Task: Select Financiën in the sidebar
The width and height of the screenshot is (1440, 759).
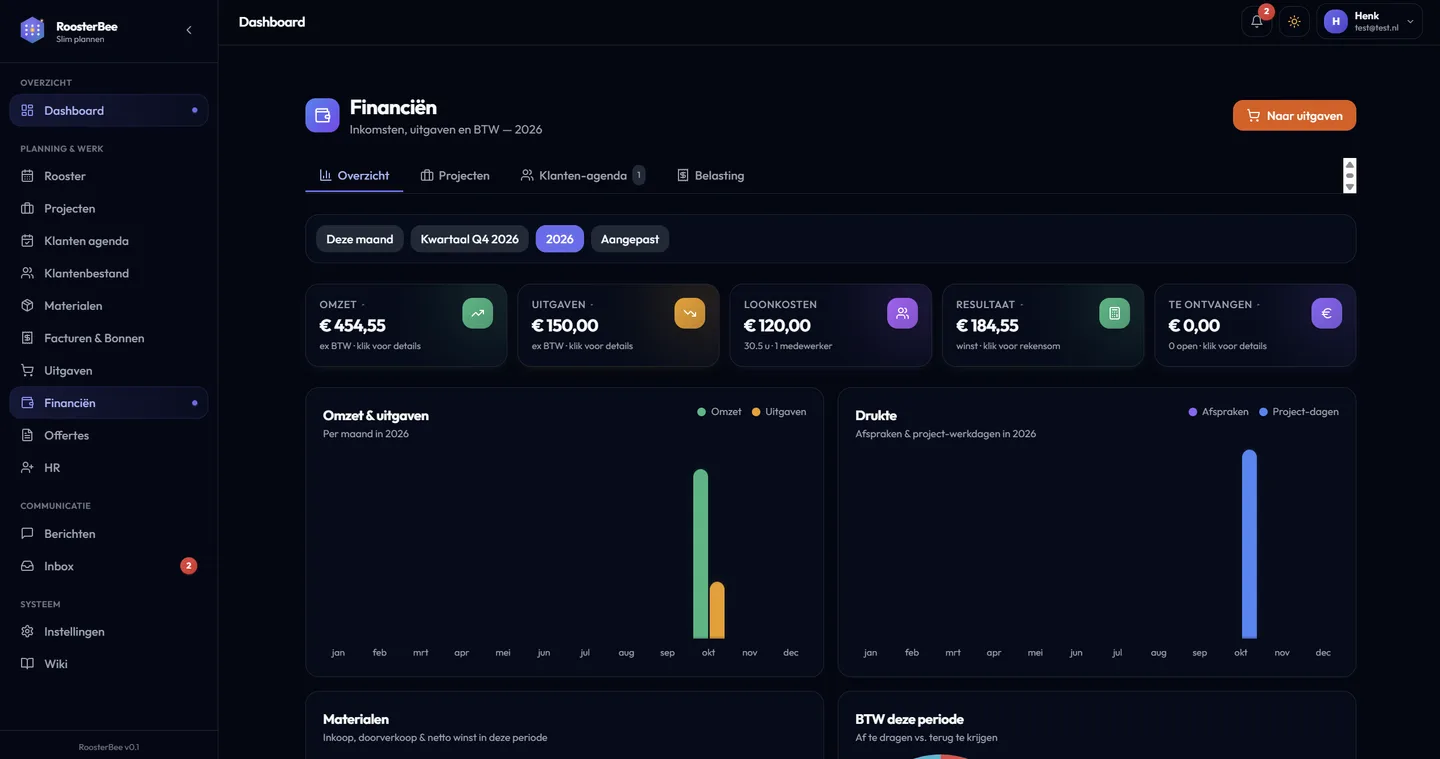Action: pyautogui.click(x=109, y=403)
